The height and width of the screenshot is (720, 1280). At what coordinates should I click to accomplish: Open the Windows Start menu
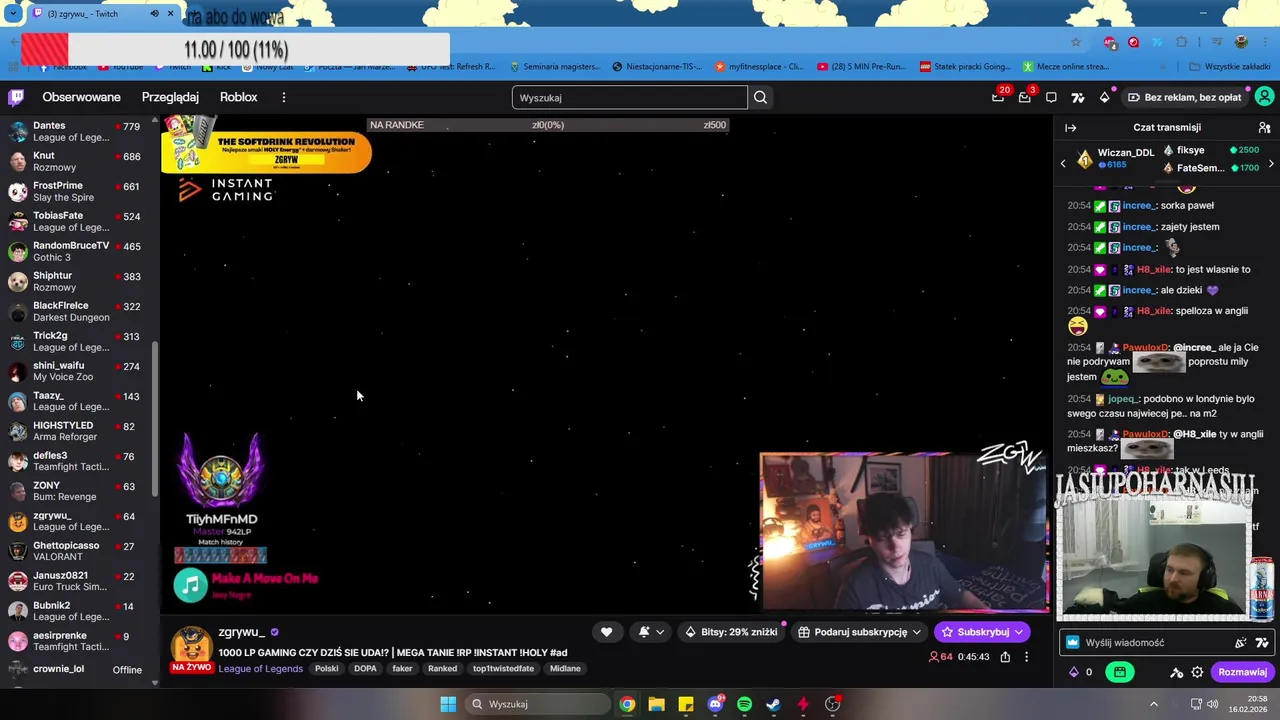(448, 704)
